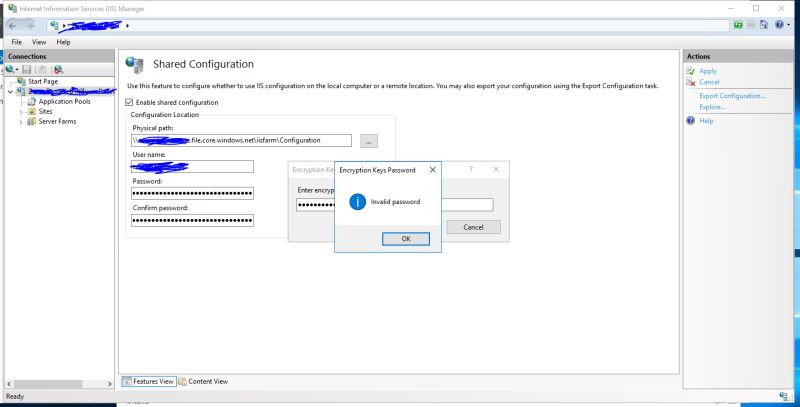800x407 pixels.
Task: Select Start Page in Connections tree
Action: 43,81
